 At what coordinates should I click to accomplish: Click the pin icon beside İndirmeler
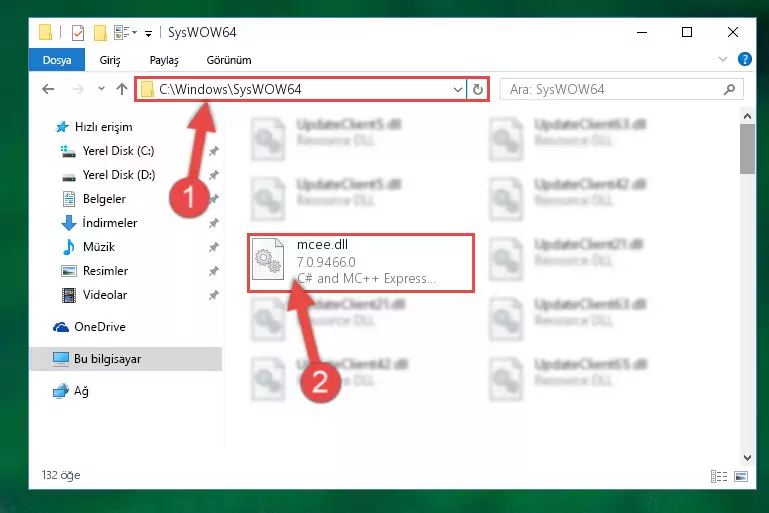point(213,223)
